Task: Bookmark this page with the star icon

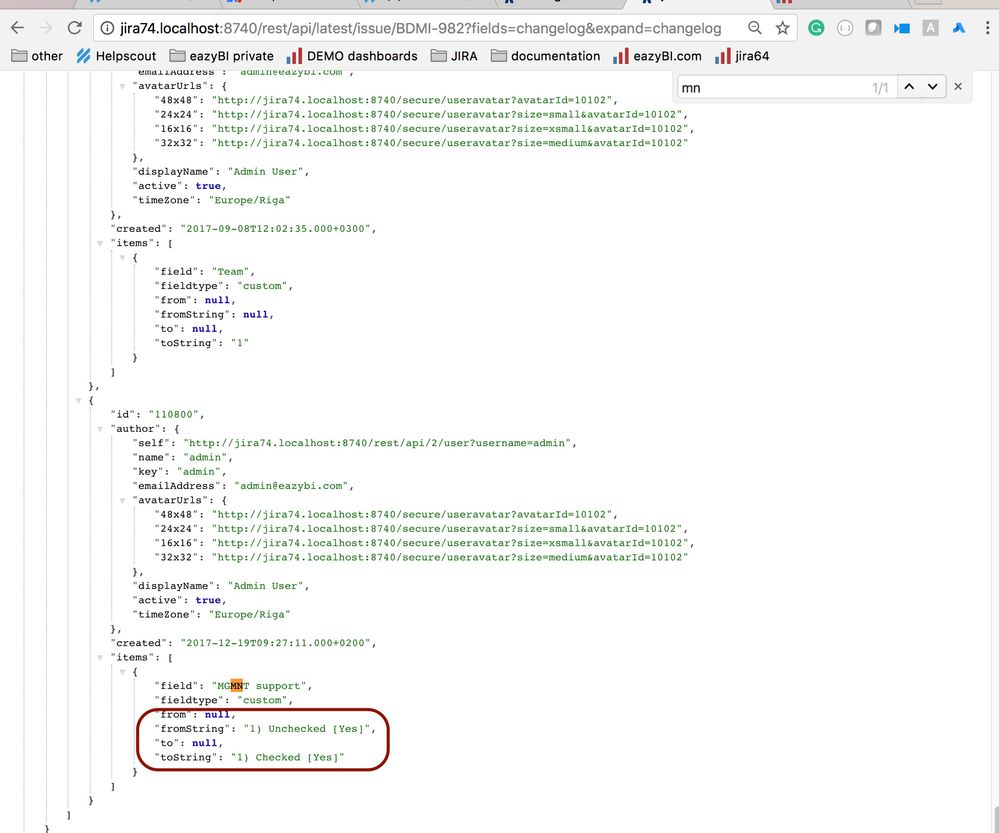Action: (x=782, y=27)
